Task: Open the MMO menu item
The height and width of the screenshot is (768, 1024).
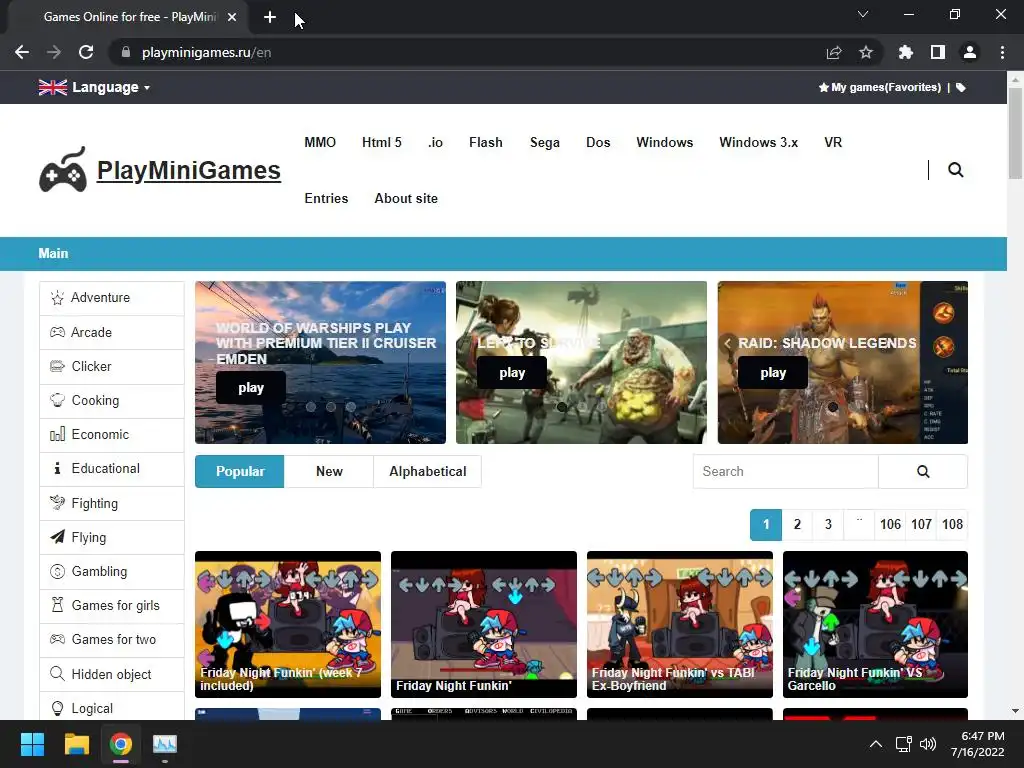Action: pyautogui.click(x=320, y=142)
